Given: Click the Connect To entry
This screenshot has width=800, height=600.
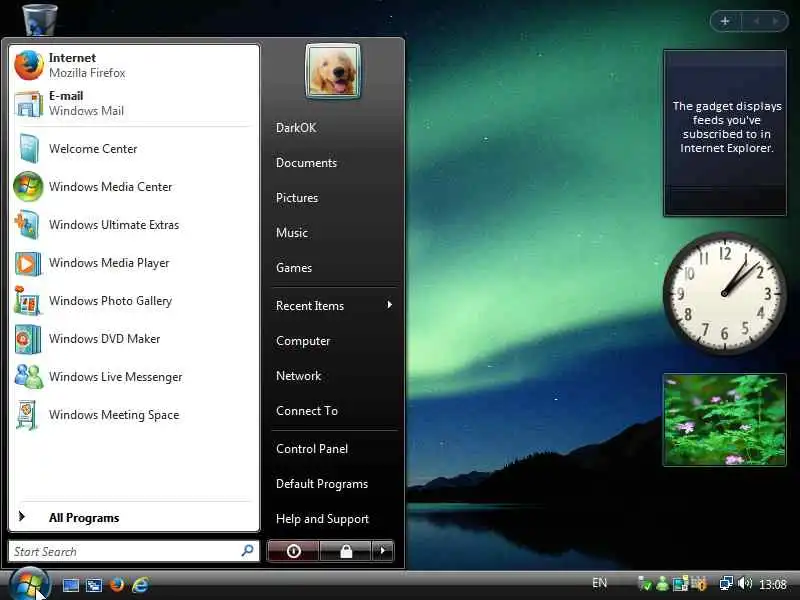Looking at the screenshot, I should (334, 411).
